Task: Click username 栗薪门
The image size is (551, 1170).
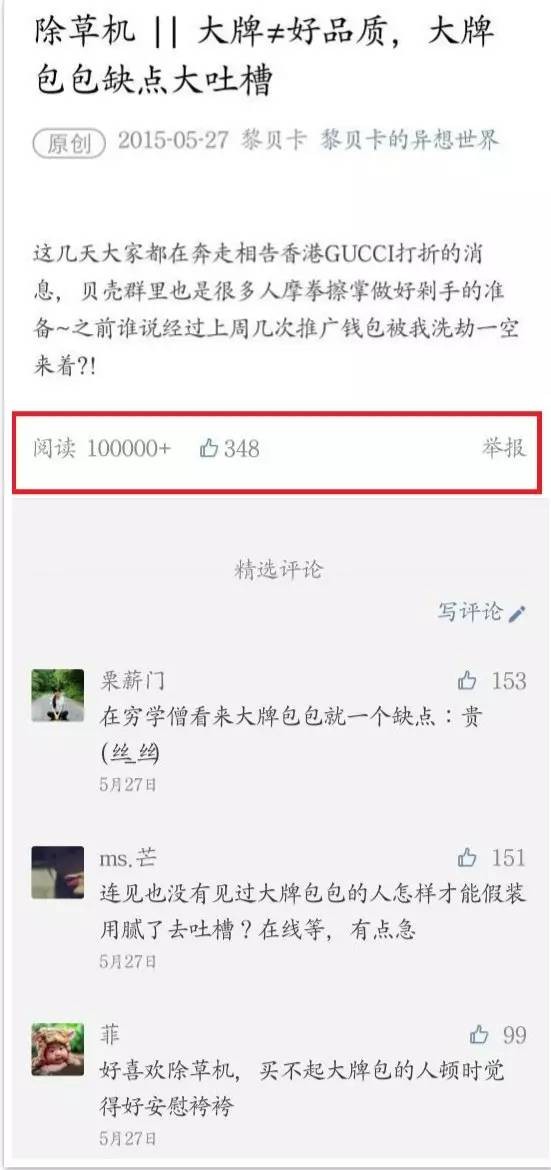Action: point(132,681)
